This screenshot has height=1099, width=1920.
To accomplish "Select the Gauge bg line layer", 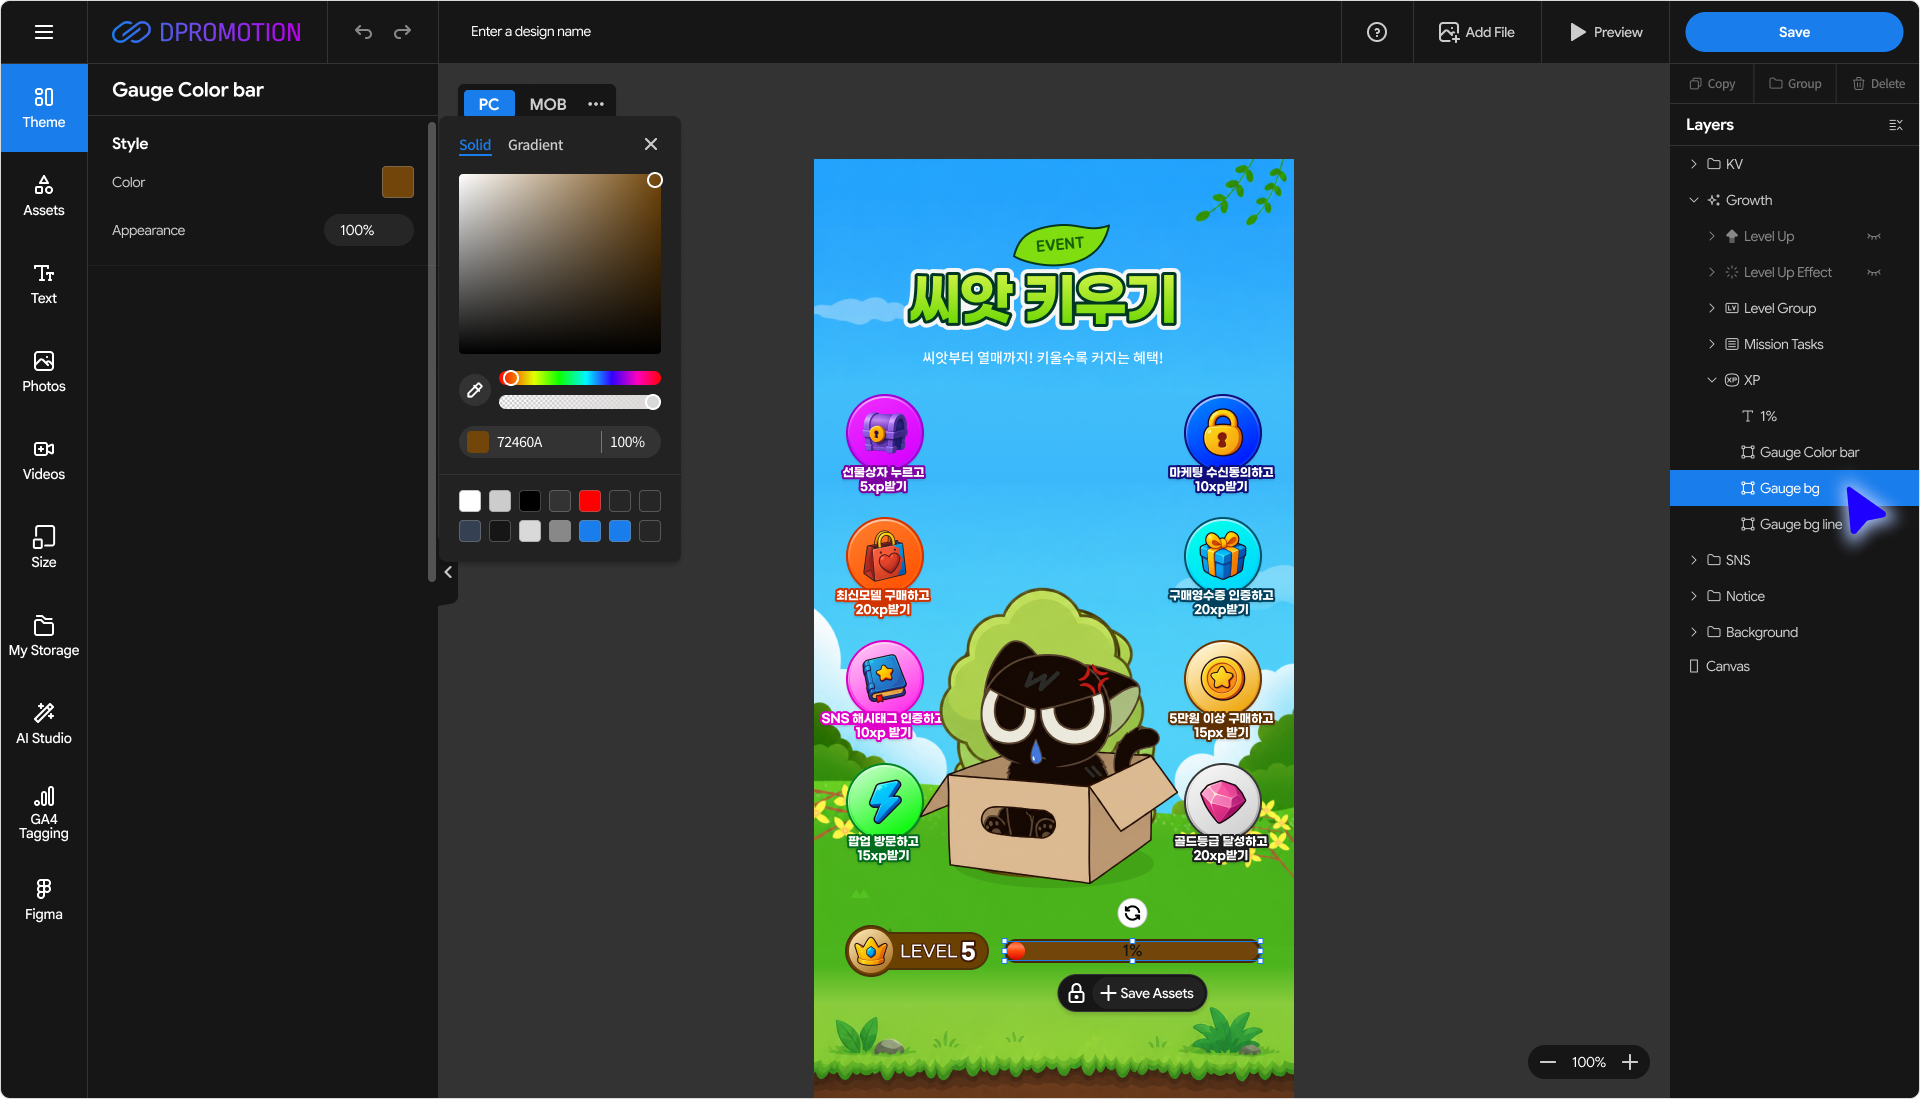I will click(1794, 524).
